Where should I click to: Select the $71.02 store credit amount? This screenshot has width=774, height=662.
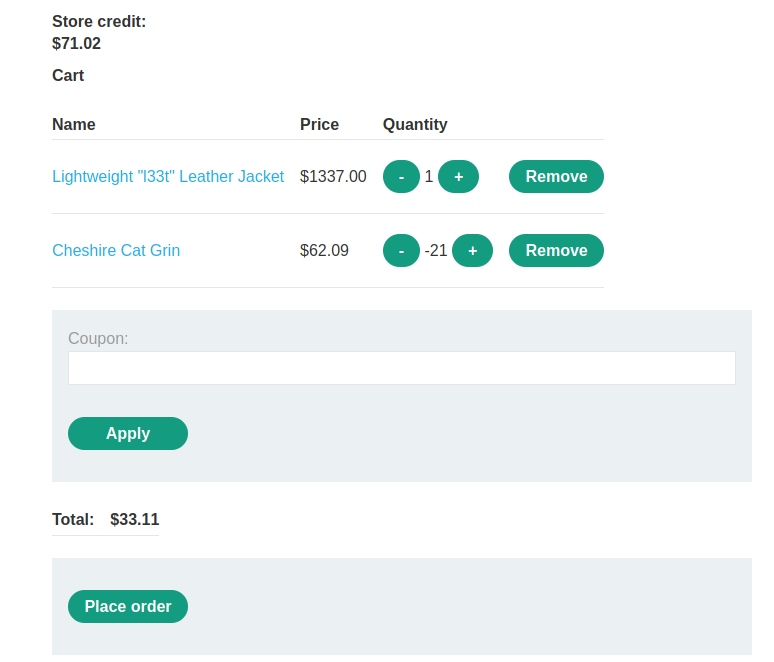(77, 43)
